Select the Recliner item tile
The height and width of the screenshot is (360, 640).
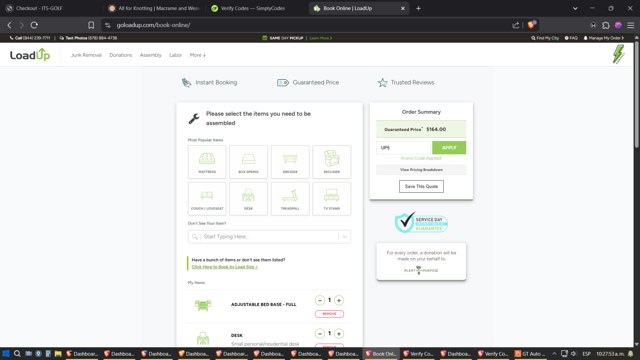pos(331,162)
